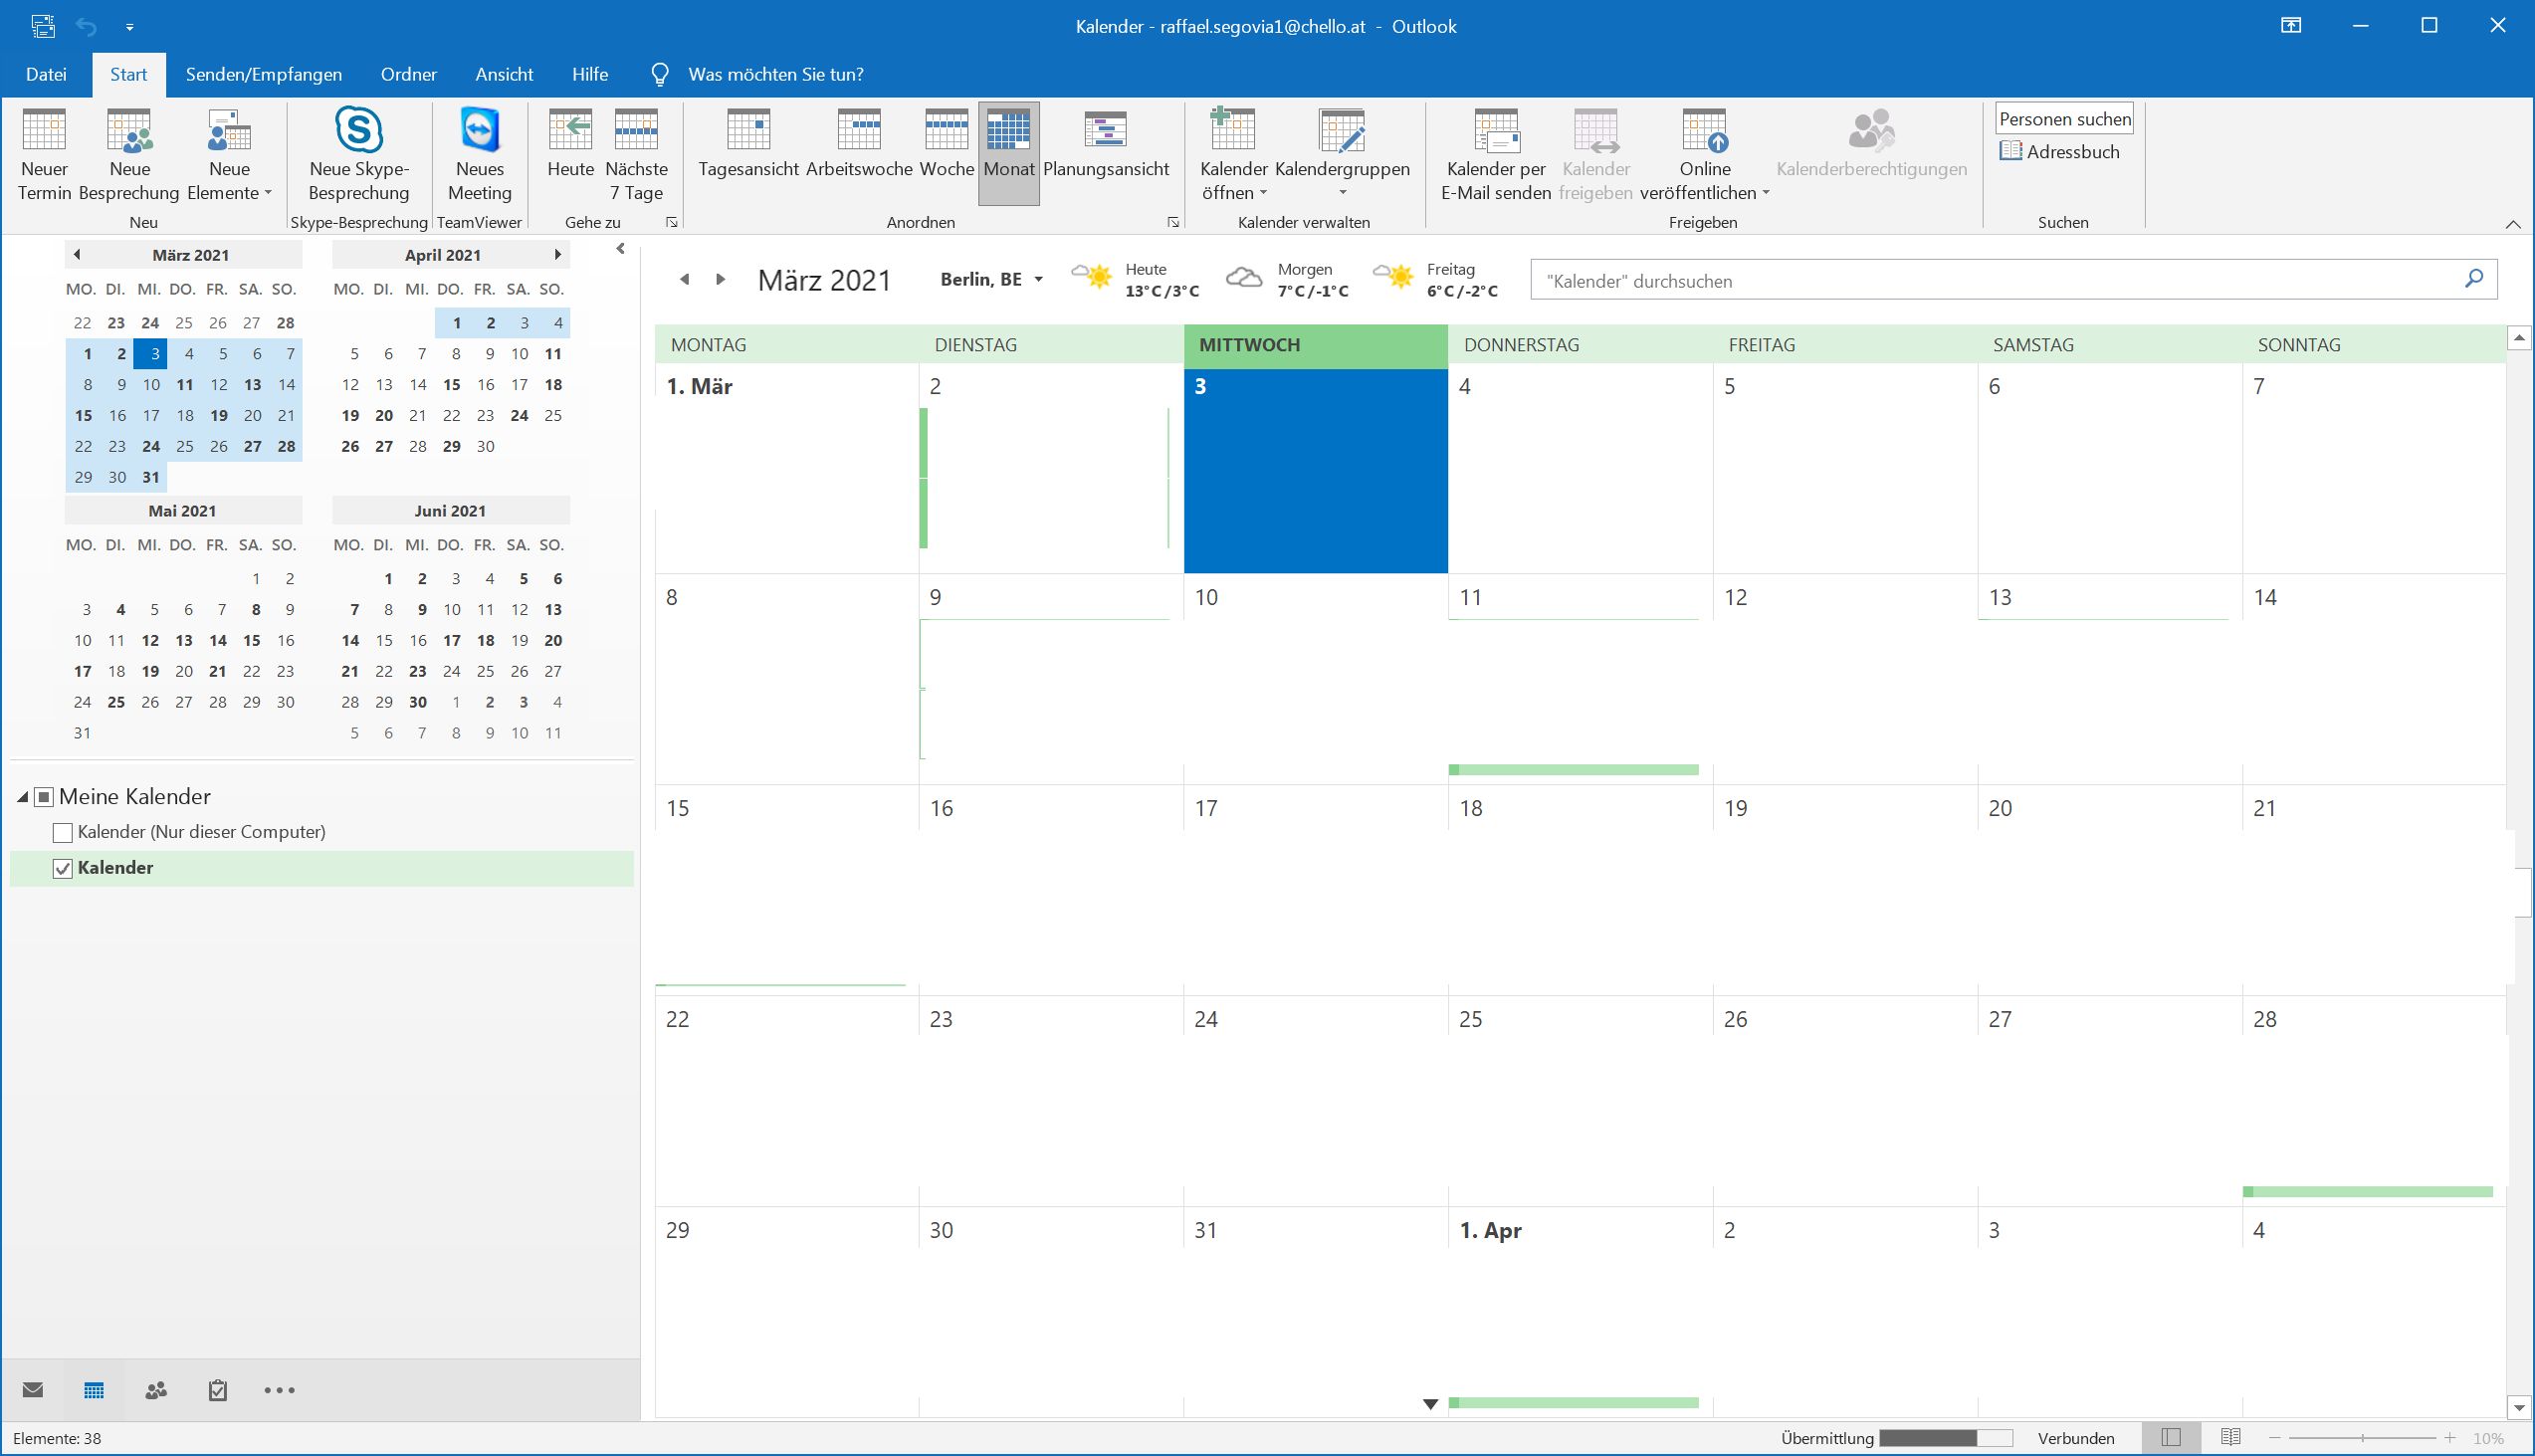Enable Kalender (Nur dieser Computer) checkbox
The width and height of the screenshot is (2535, 1456).
pos(63,832)
